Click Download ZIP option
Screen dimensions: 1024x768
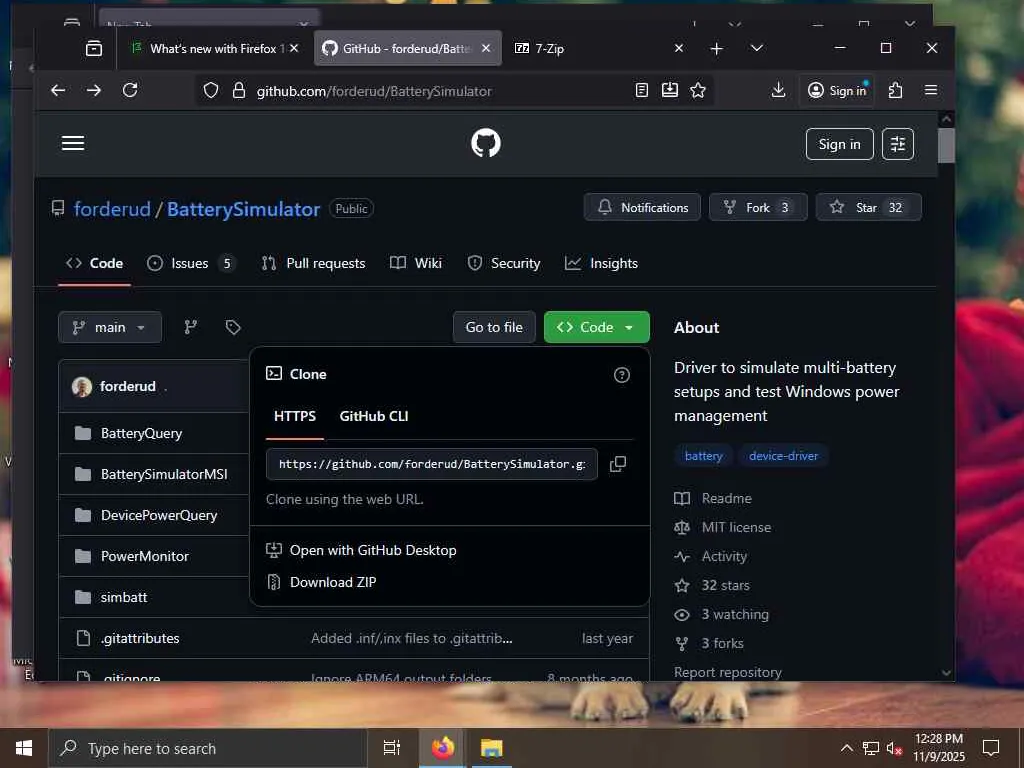tap(332, 583)
